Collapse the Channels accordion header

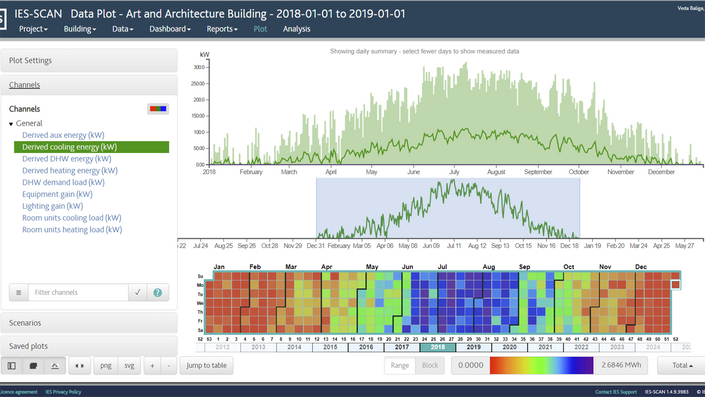pyautogui.click(x=89, y=85)
